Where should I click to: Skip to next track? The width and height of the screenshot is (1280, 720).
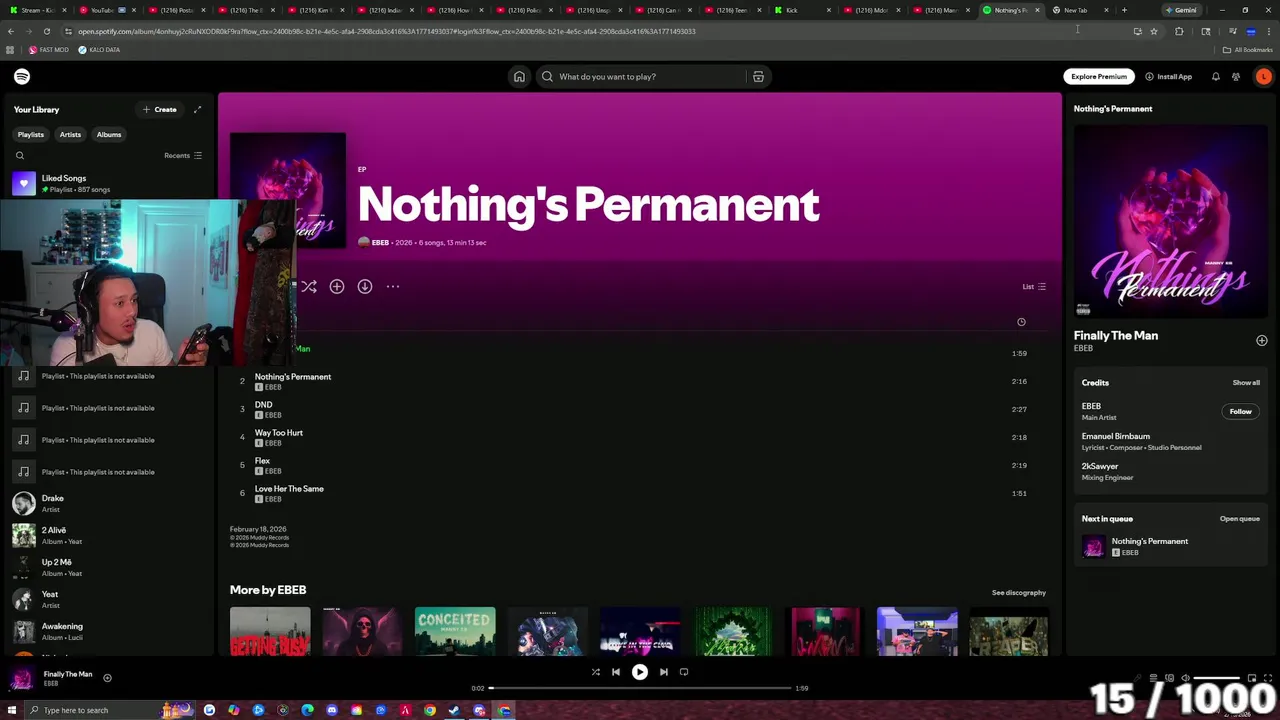(664, 672)
